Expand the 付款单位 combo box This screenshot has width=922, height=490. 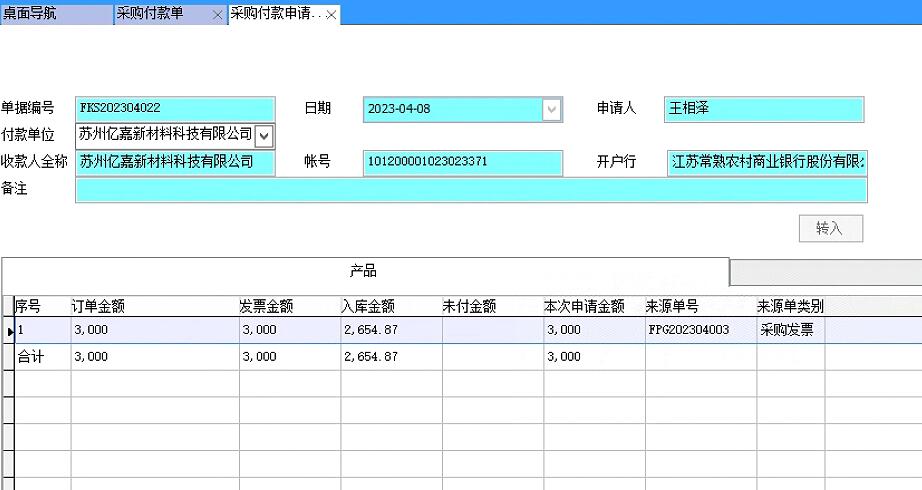coord(264,135)
